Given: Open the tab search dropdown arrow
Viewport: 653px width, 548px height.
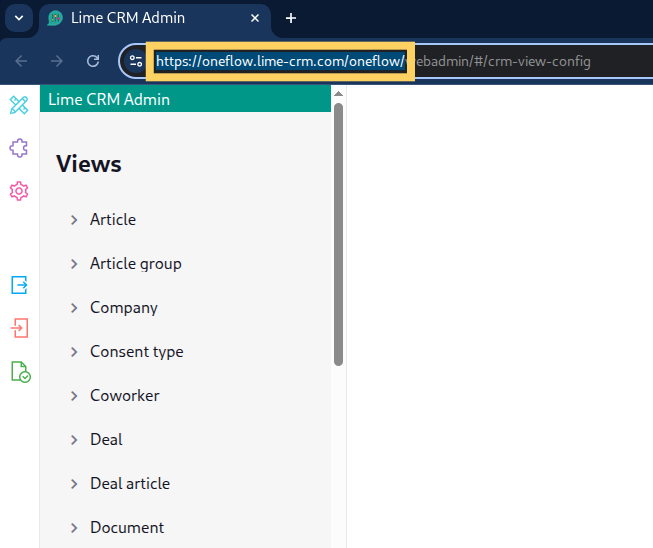Looking at the screenshot, I should pyautogui.click(x=19, y=18).
